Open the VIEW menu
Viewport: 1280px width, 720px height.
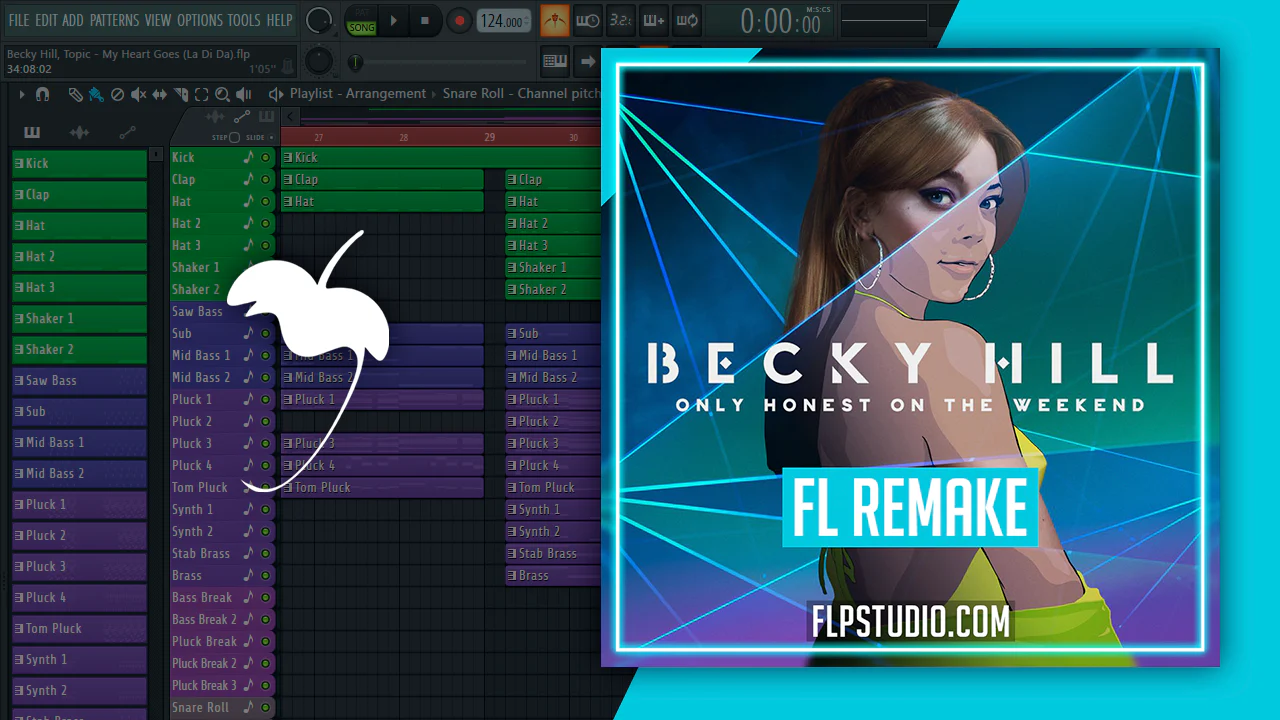(158, 20)
